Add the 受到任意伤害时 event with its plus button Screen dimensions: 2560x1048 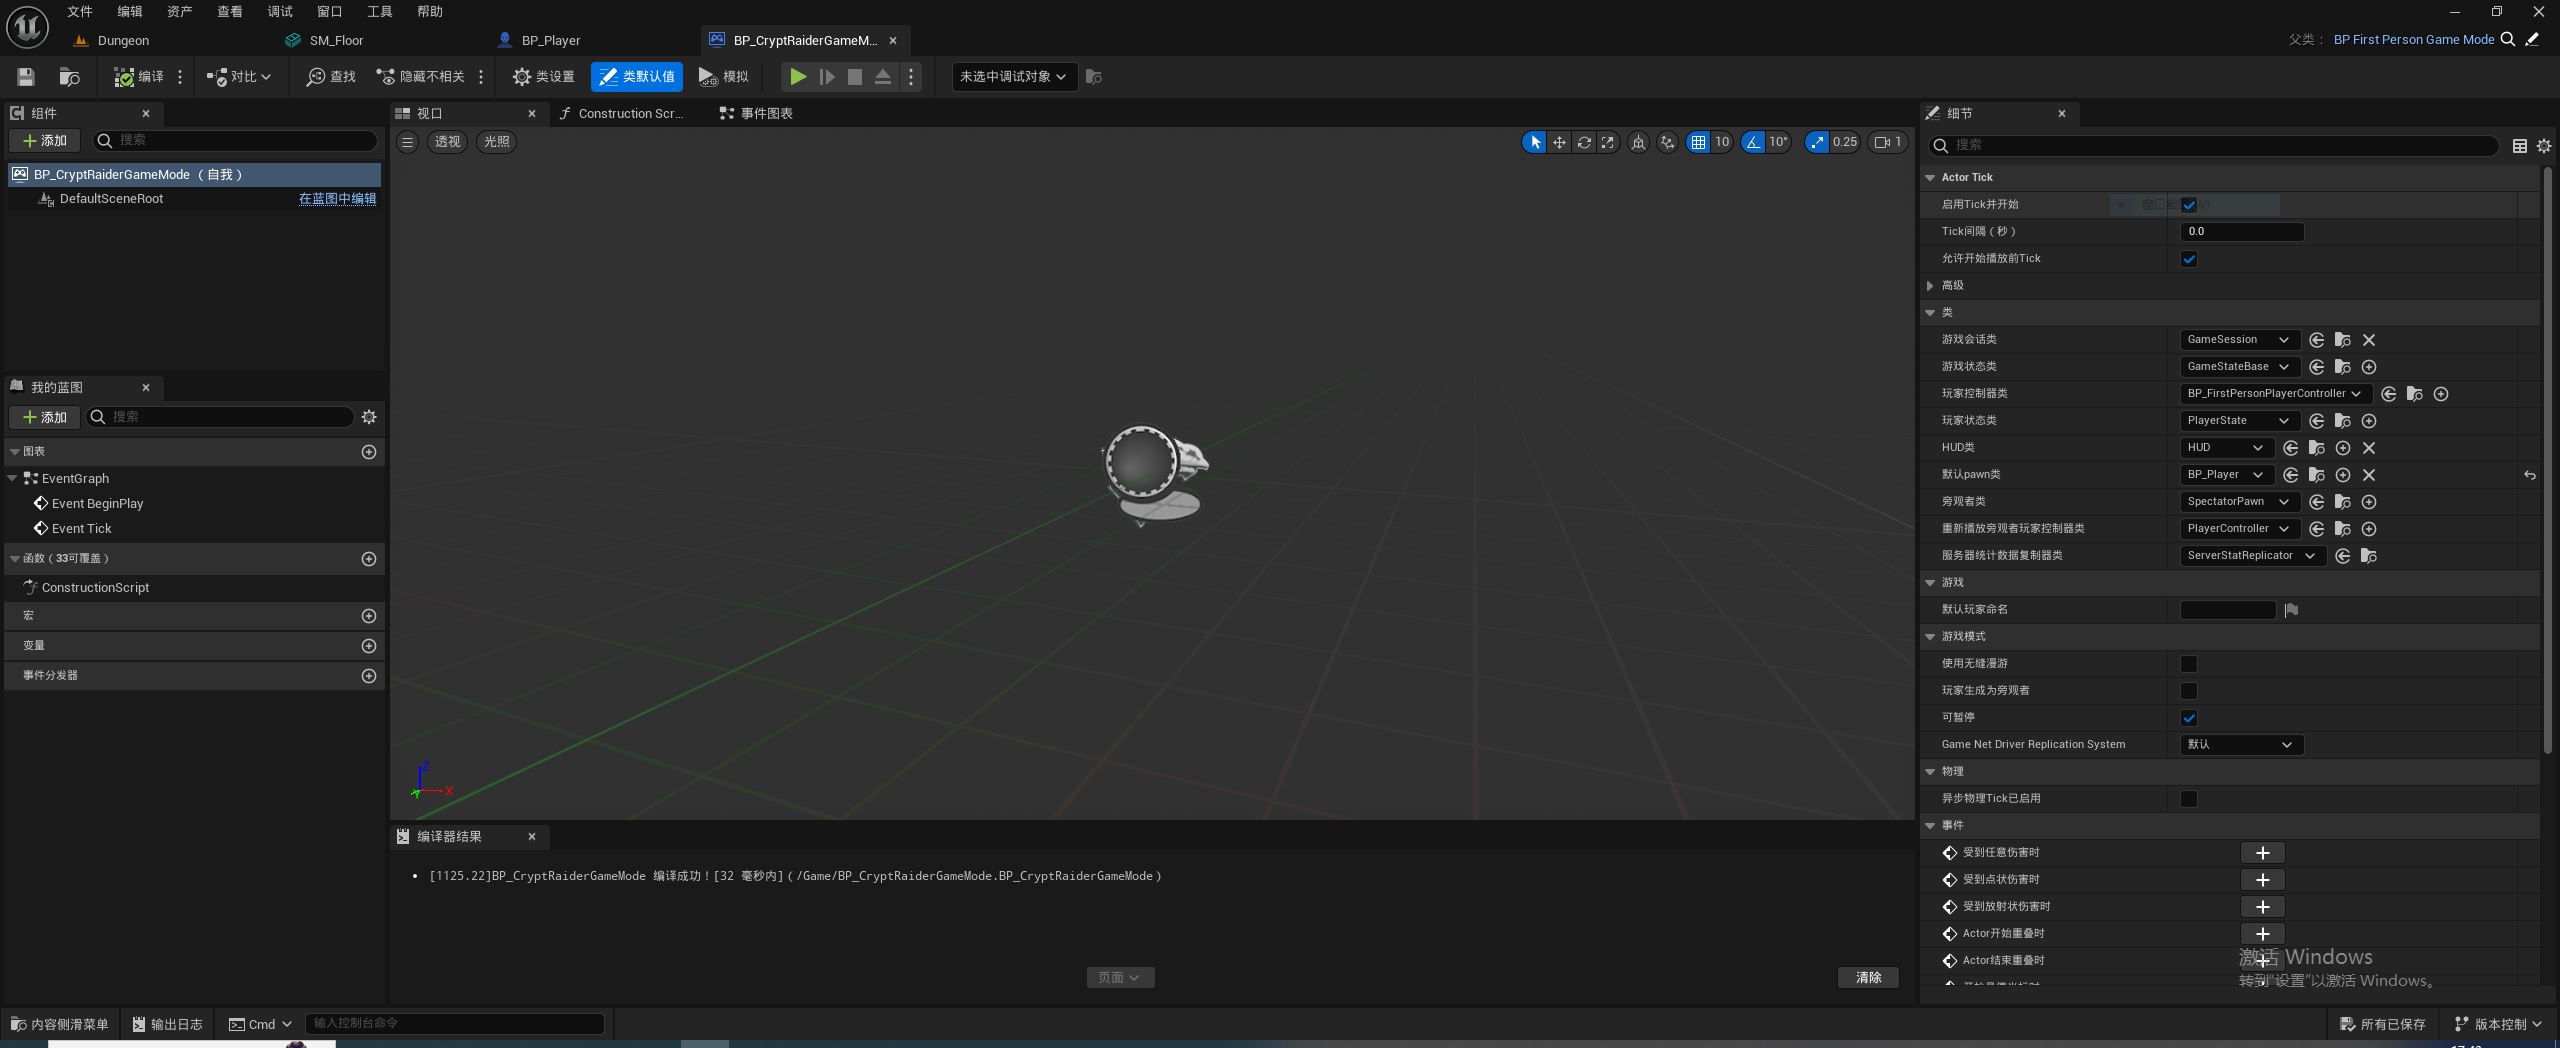pyautogui.click(x=2262, y=853)
